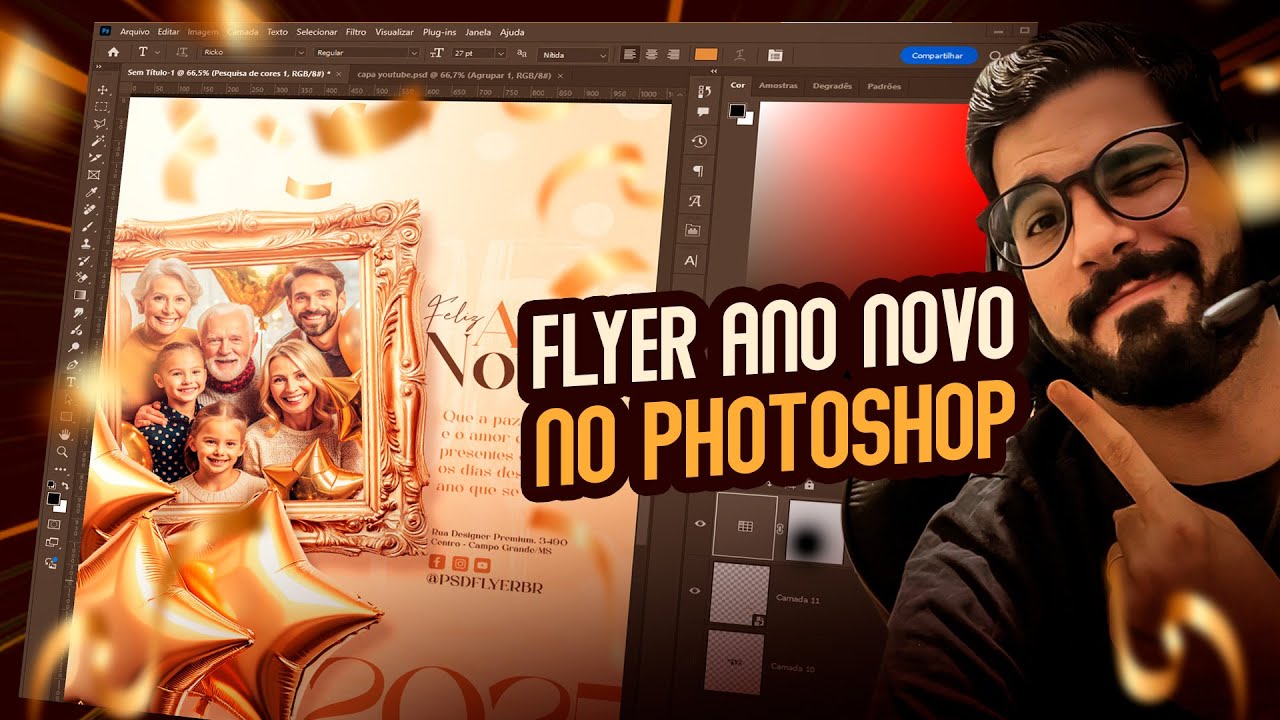Select the Polygonal Lasso tool
This screenshot has width=1280, height=720.
click(100, 124)
